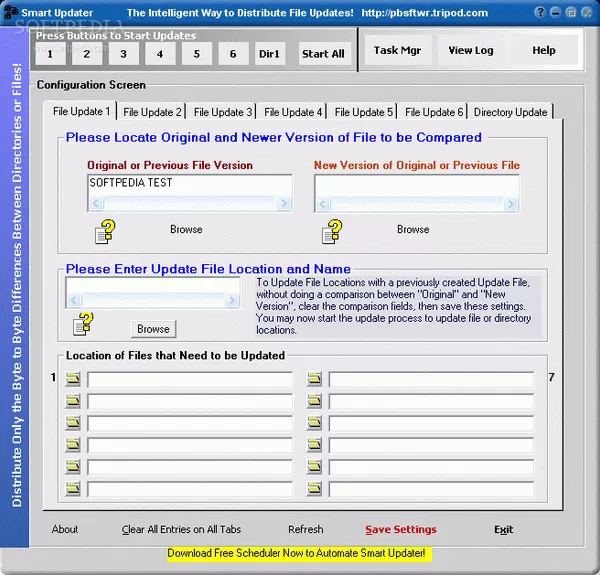Viewport: 600px width, 575px height.
Task: Select the File Update 6 tab
Action: click(x=434, y=112)
